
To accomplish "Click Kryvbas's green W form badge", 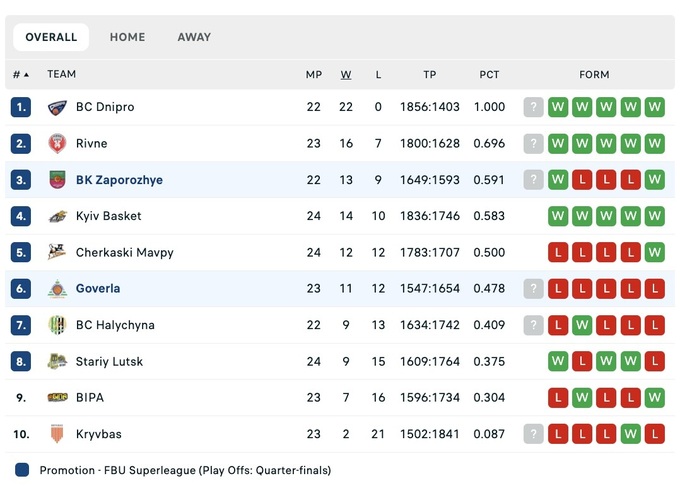I will pos(630,434).
